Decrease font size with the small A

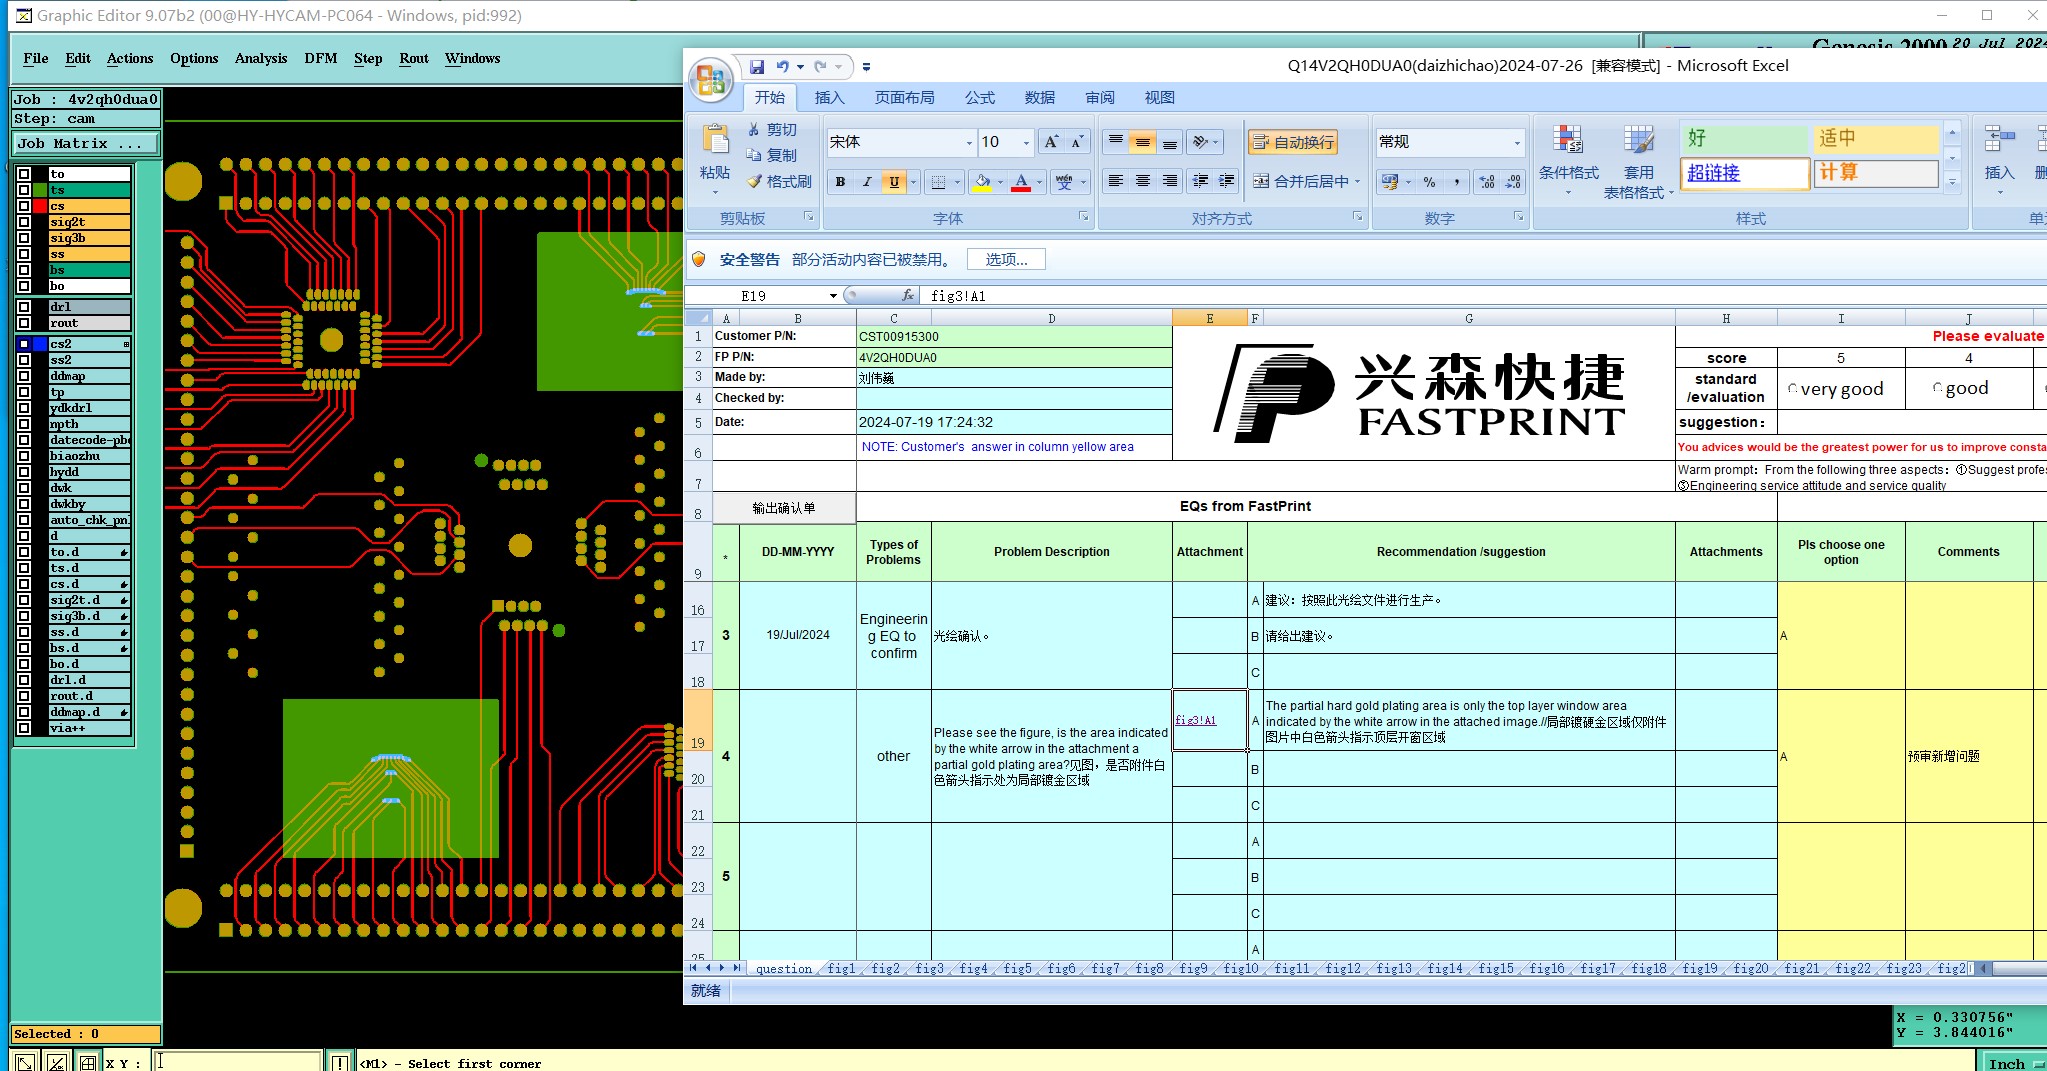[1077, 142]
